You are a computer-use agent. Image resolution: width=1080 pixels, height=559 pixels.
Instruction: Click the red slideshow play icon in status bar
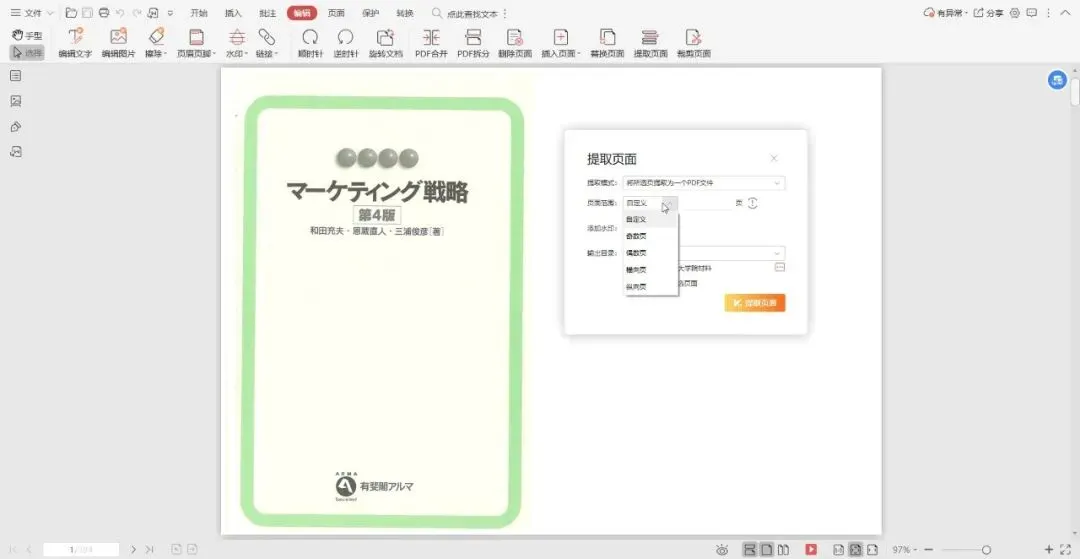811,549
